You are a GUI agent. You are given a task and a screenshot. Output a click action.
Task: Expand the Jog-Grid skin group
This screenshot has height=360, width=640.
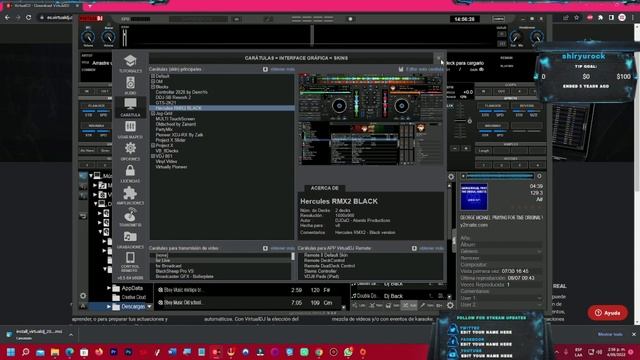coord(153,113)
